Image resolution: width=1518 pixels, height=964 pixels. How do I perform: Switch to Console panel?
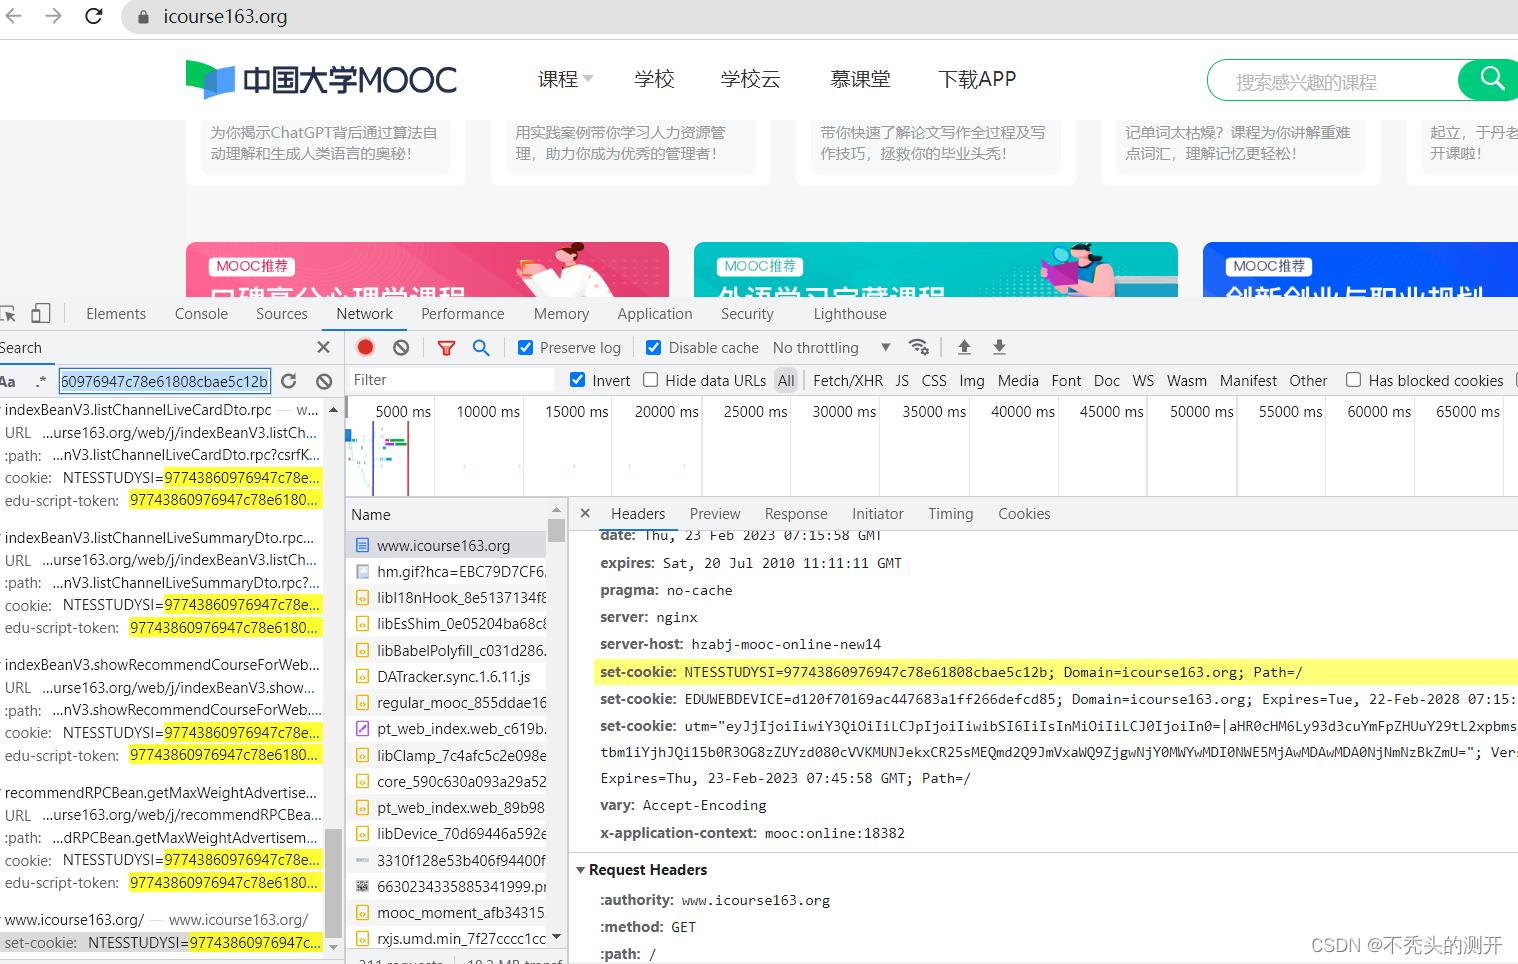201,313
